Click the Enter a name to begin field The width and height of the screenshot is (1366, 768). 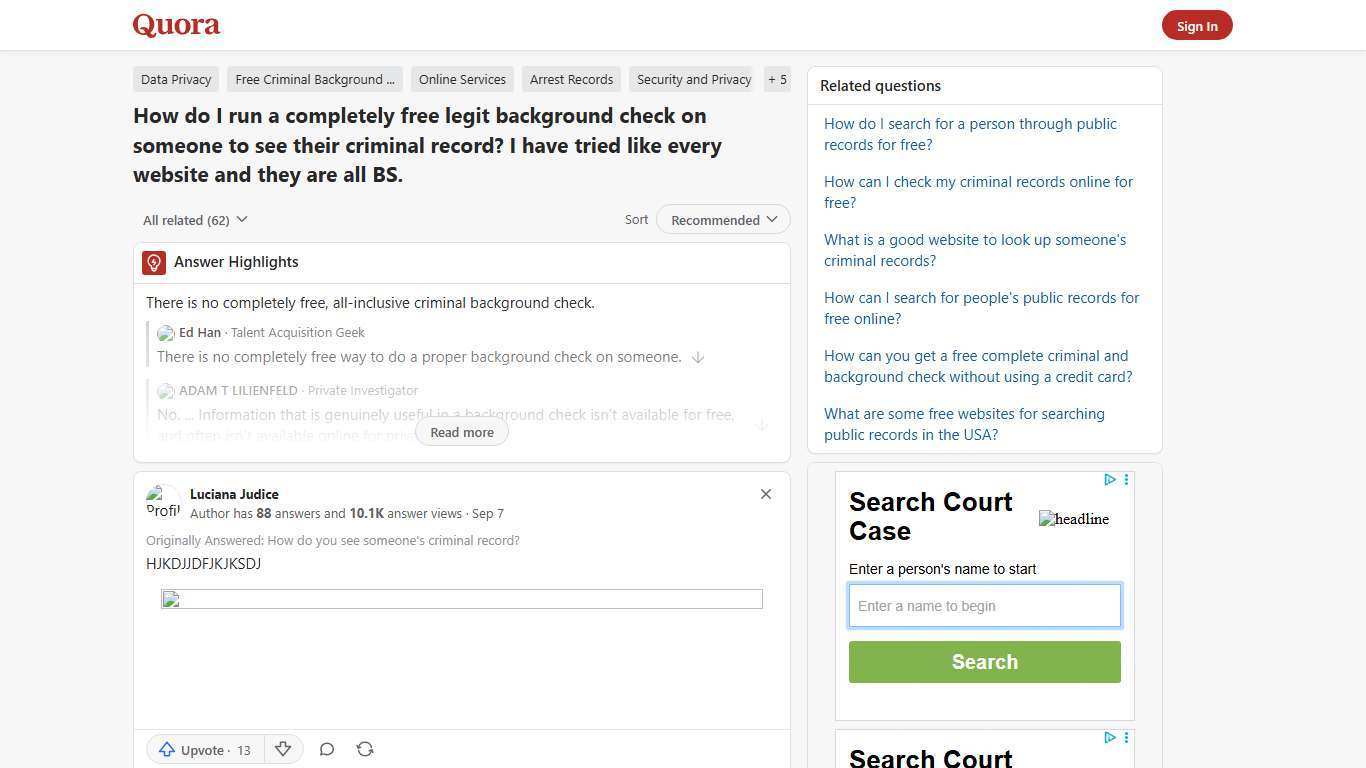(984, 605)
